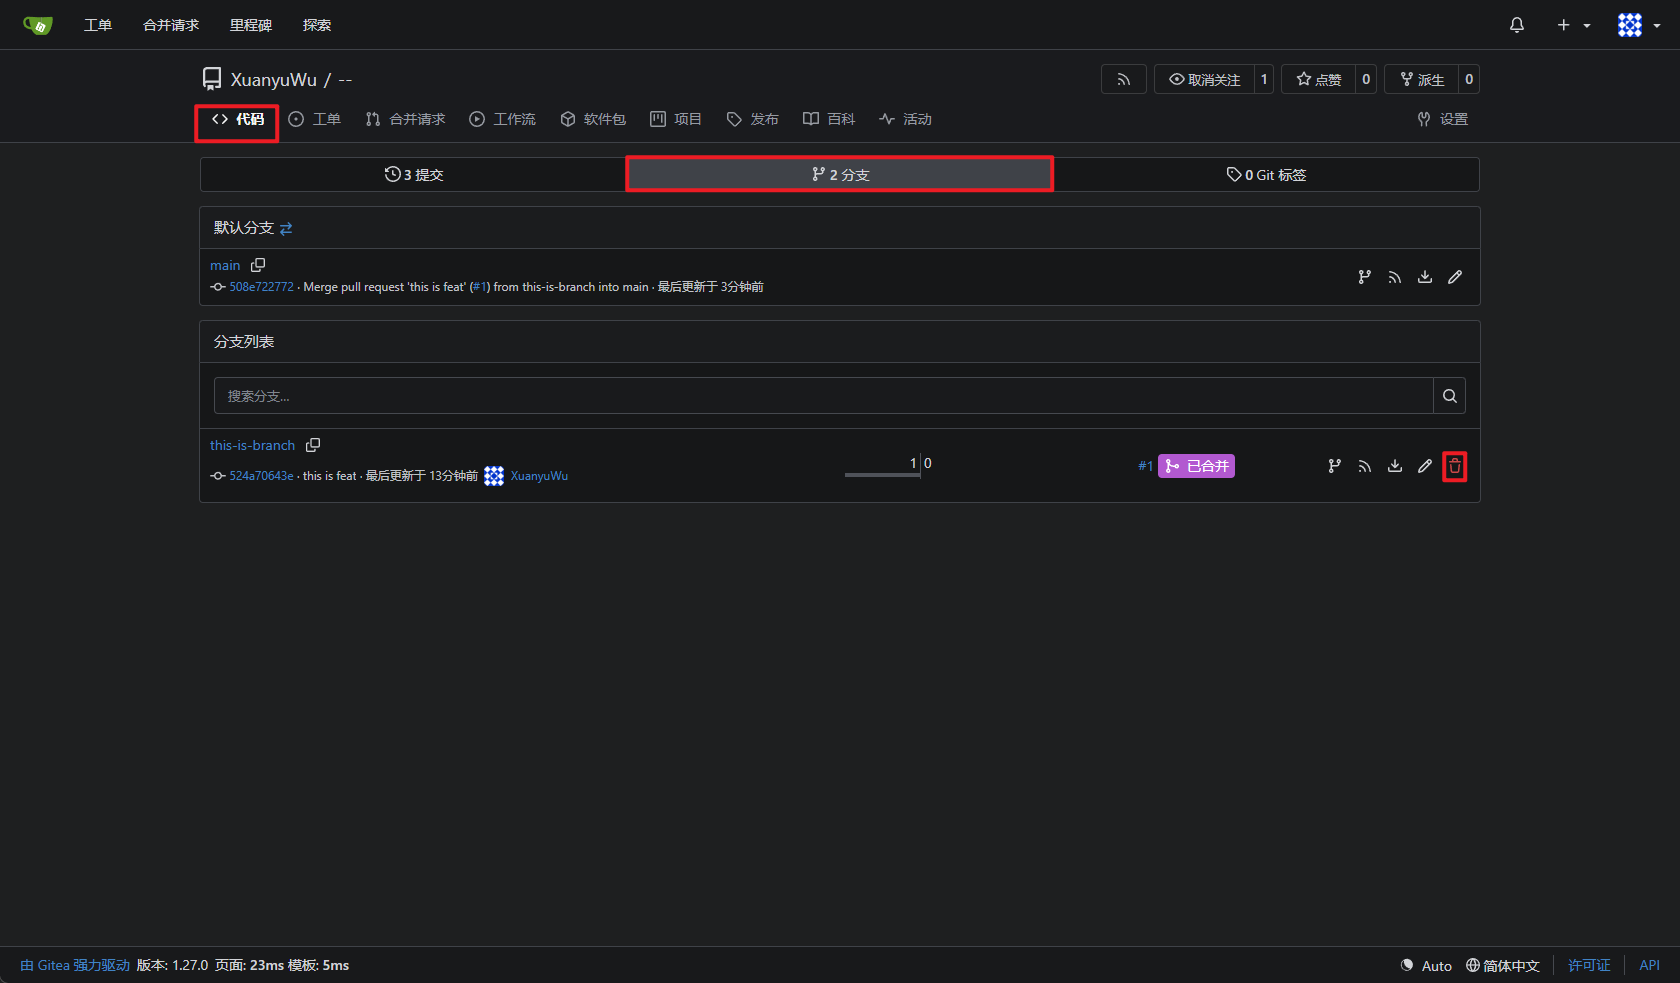1680x983 pixels.
Task: Open the top navbar 工单 menu
Action: click(97, 25)
